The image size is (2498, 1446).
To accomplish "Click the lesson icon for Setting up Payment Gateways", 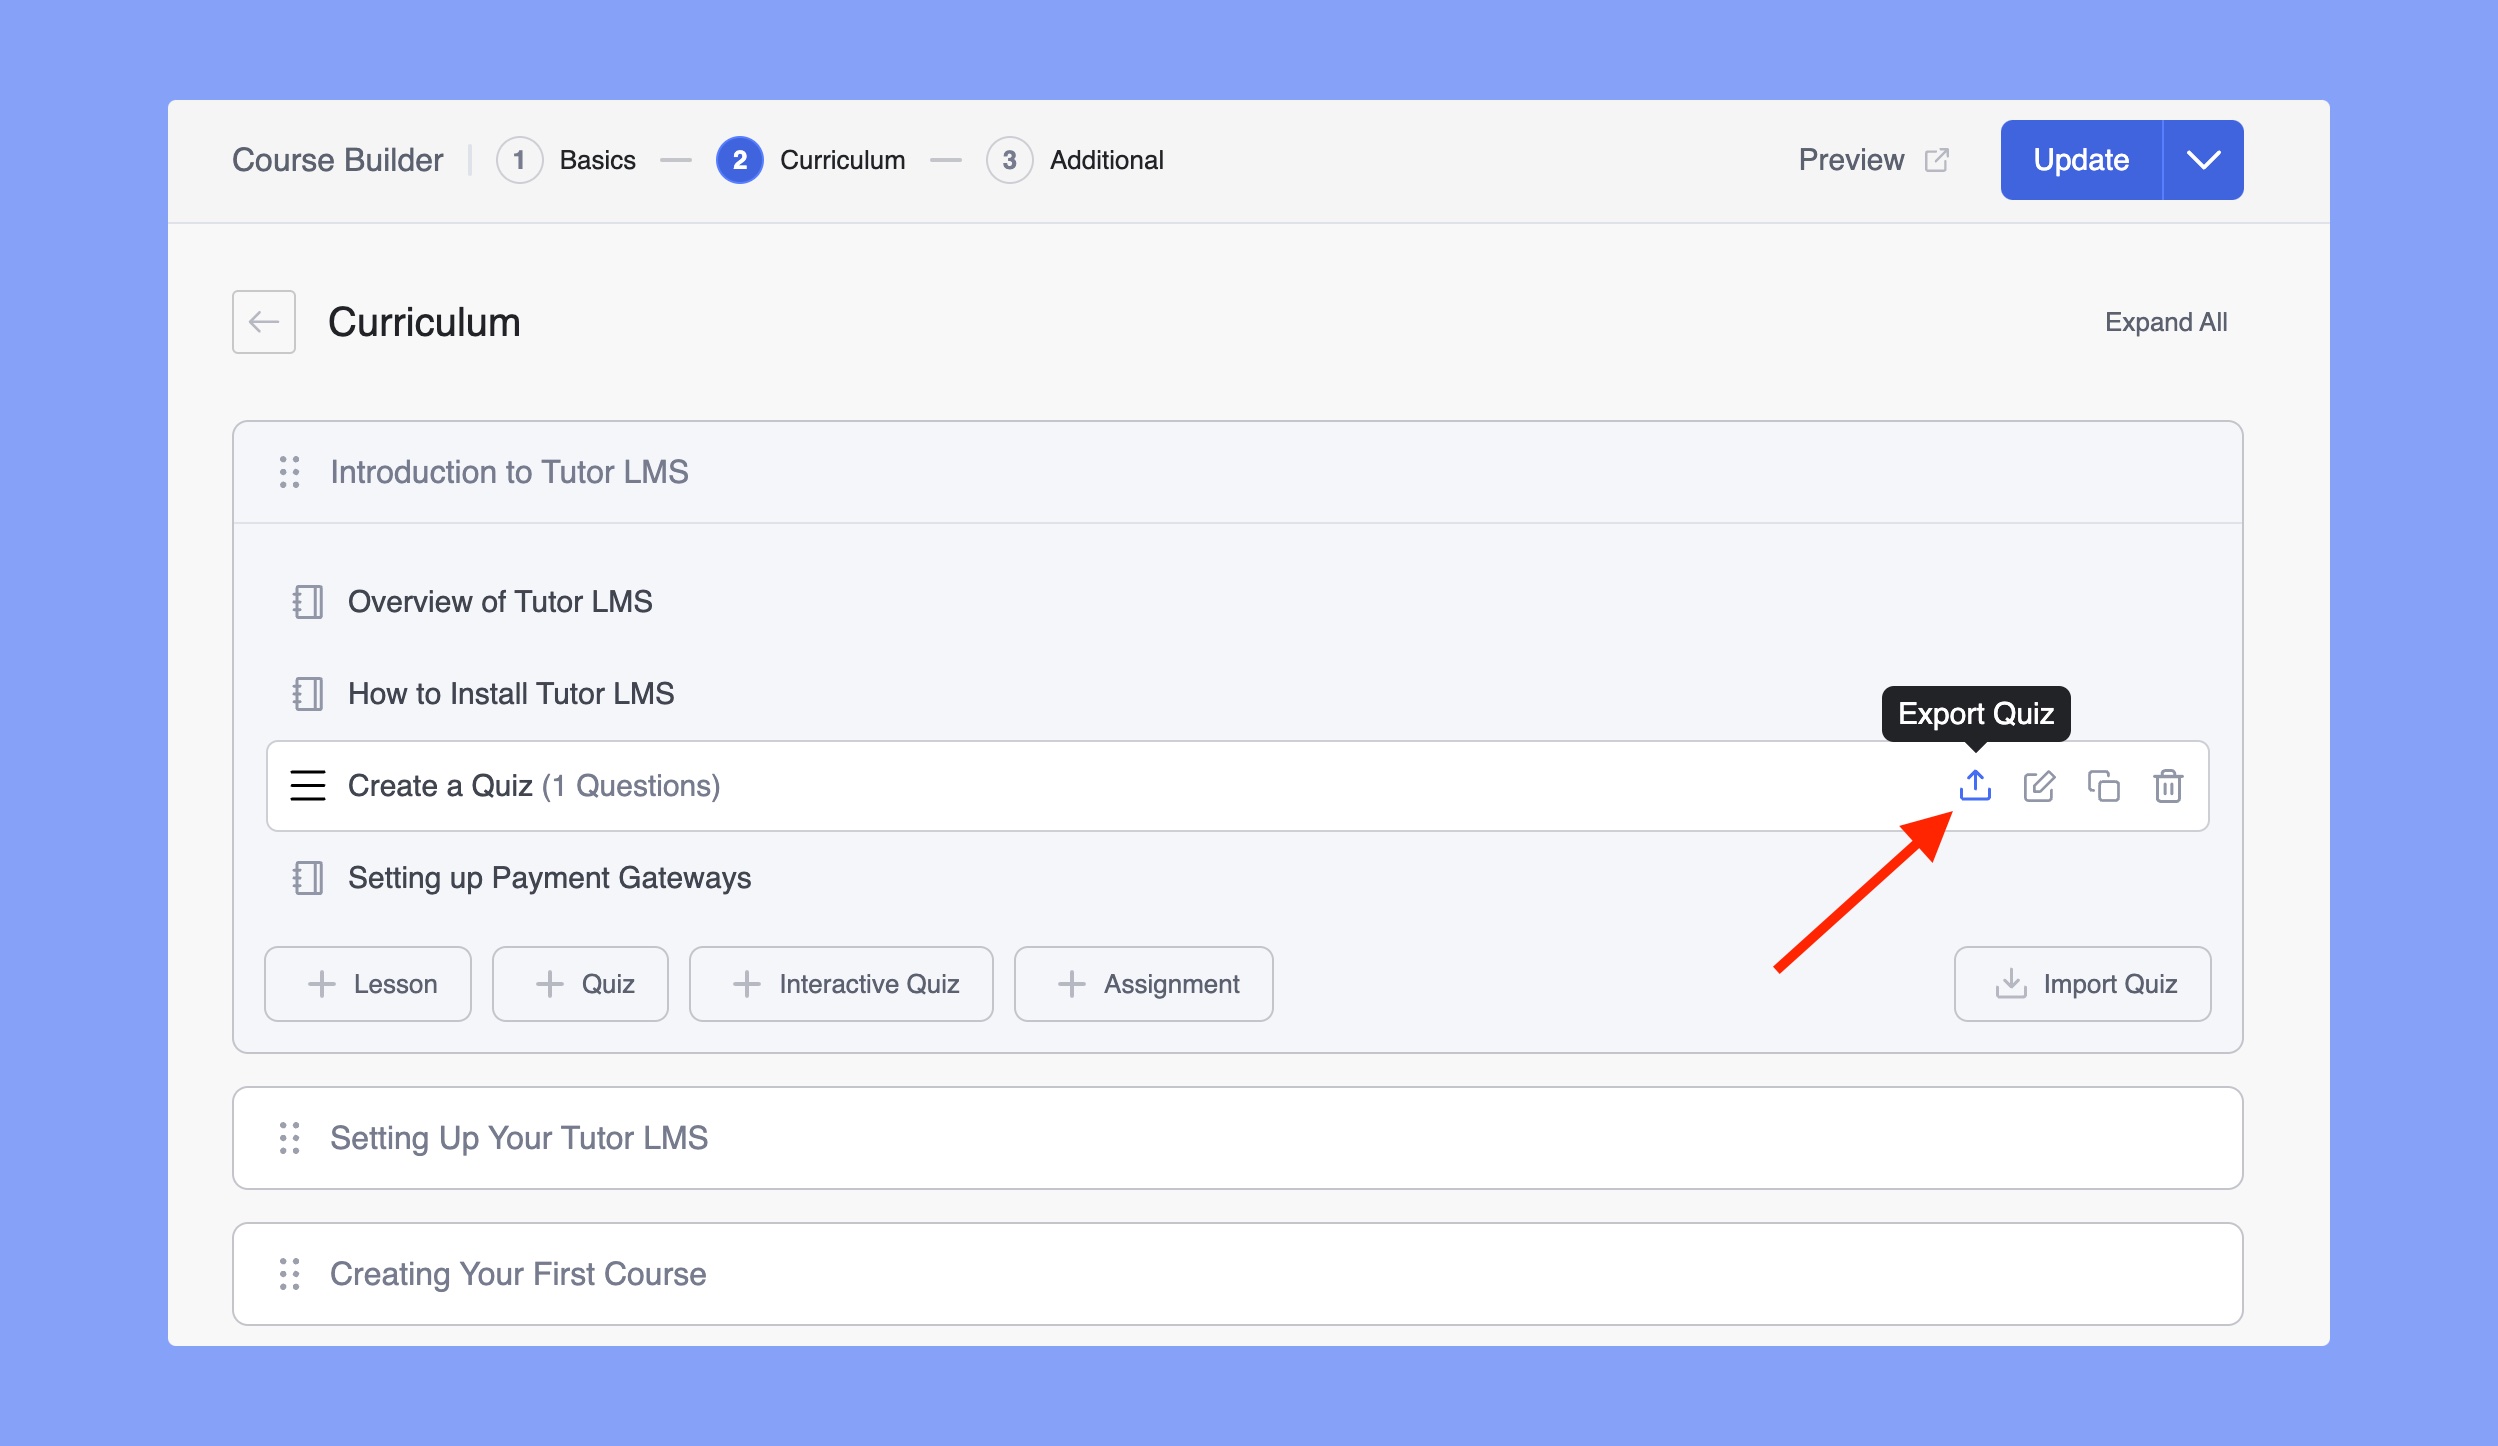I will (308, 878).
